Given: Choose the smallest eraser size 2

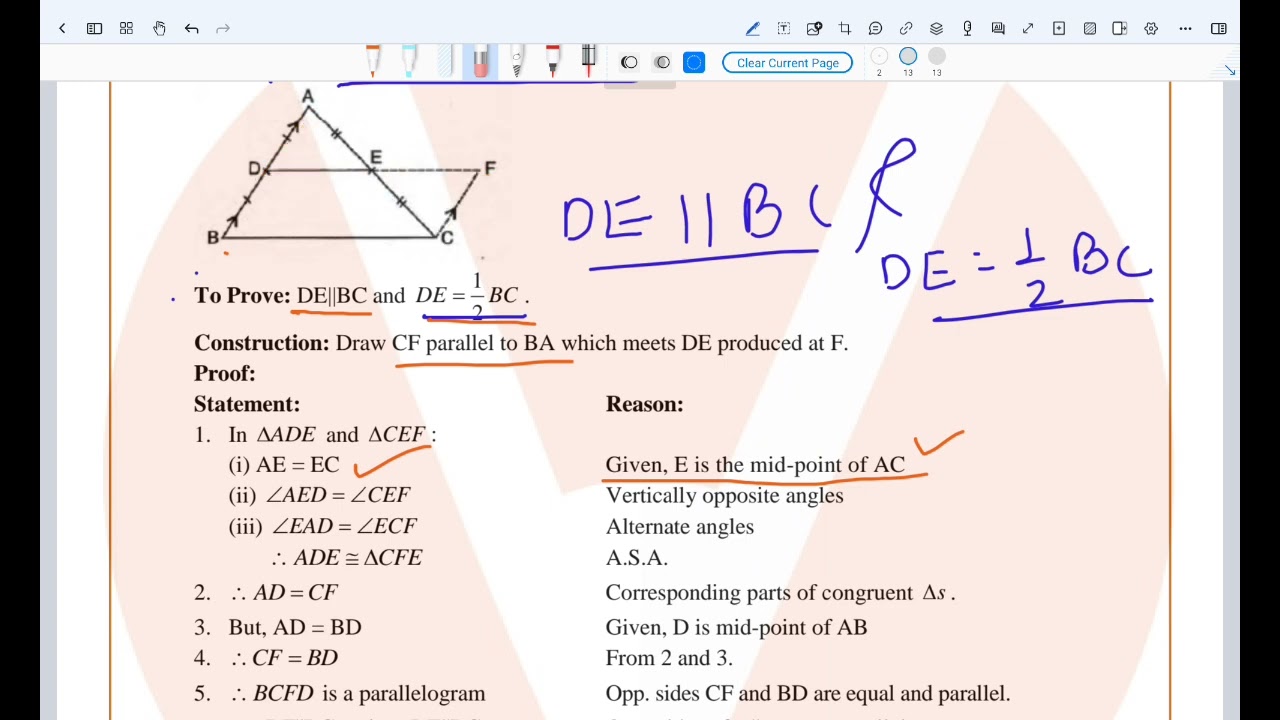Looking at the screenshot, I should pos(879,57).
